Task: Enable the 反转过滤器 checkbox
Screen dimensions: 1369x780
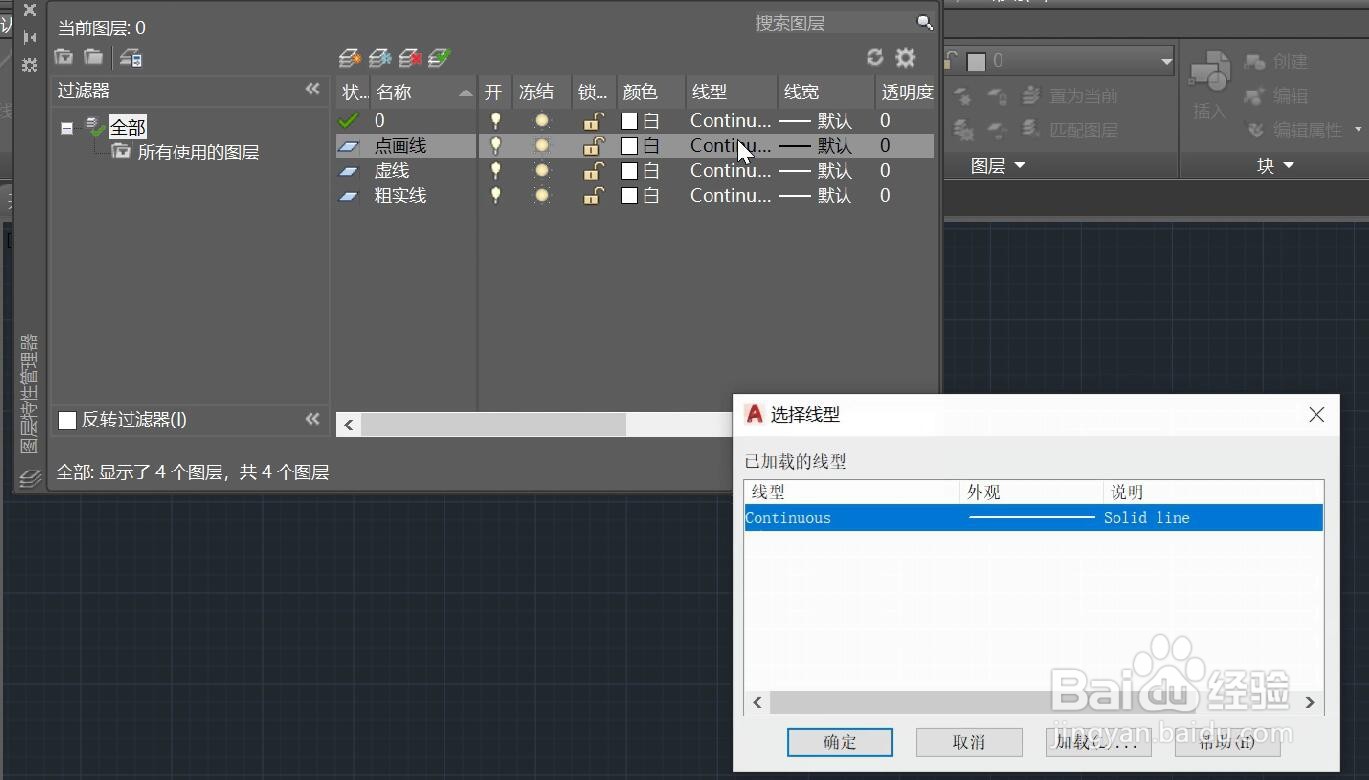Action: 67,420
